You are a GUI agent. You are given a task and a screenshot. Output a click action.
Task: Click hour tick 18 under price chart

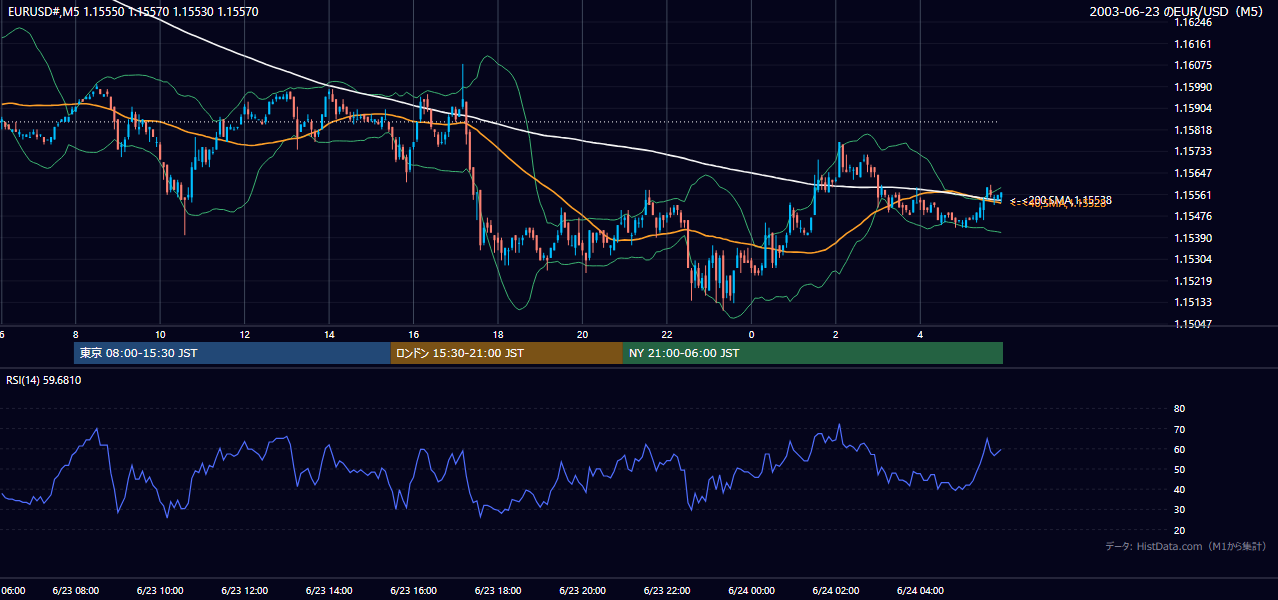coord(498,334)
